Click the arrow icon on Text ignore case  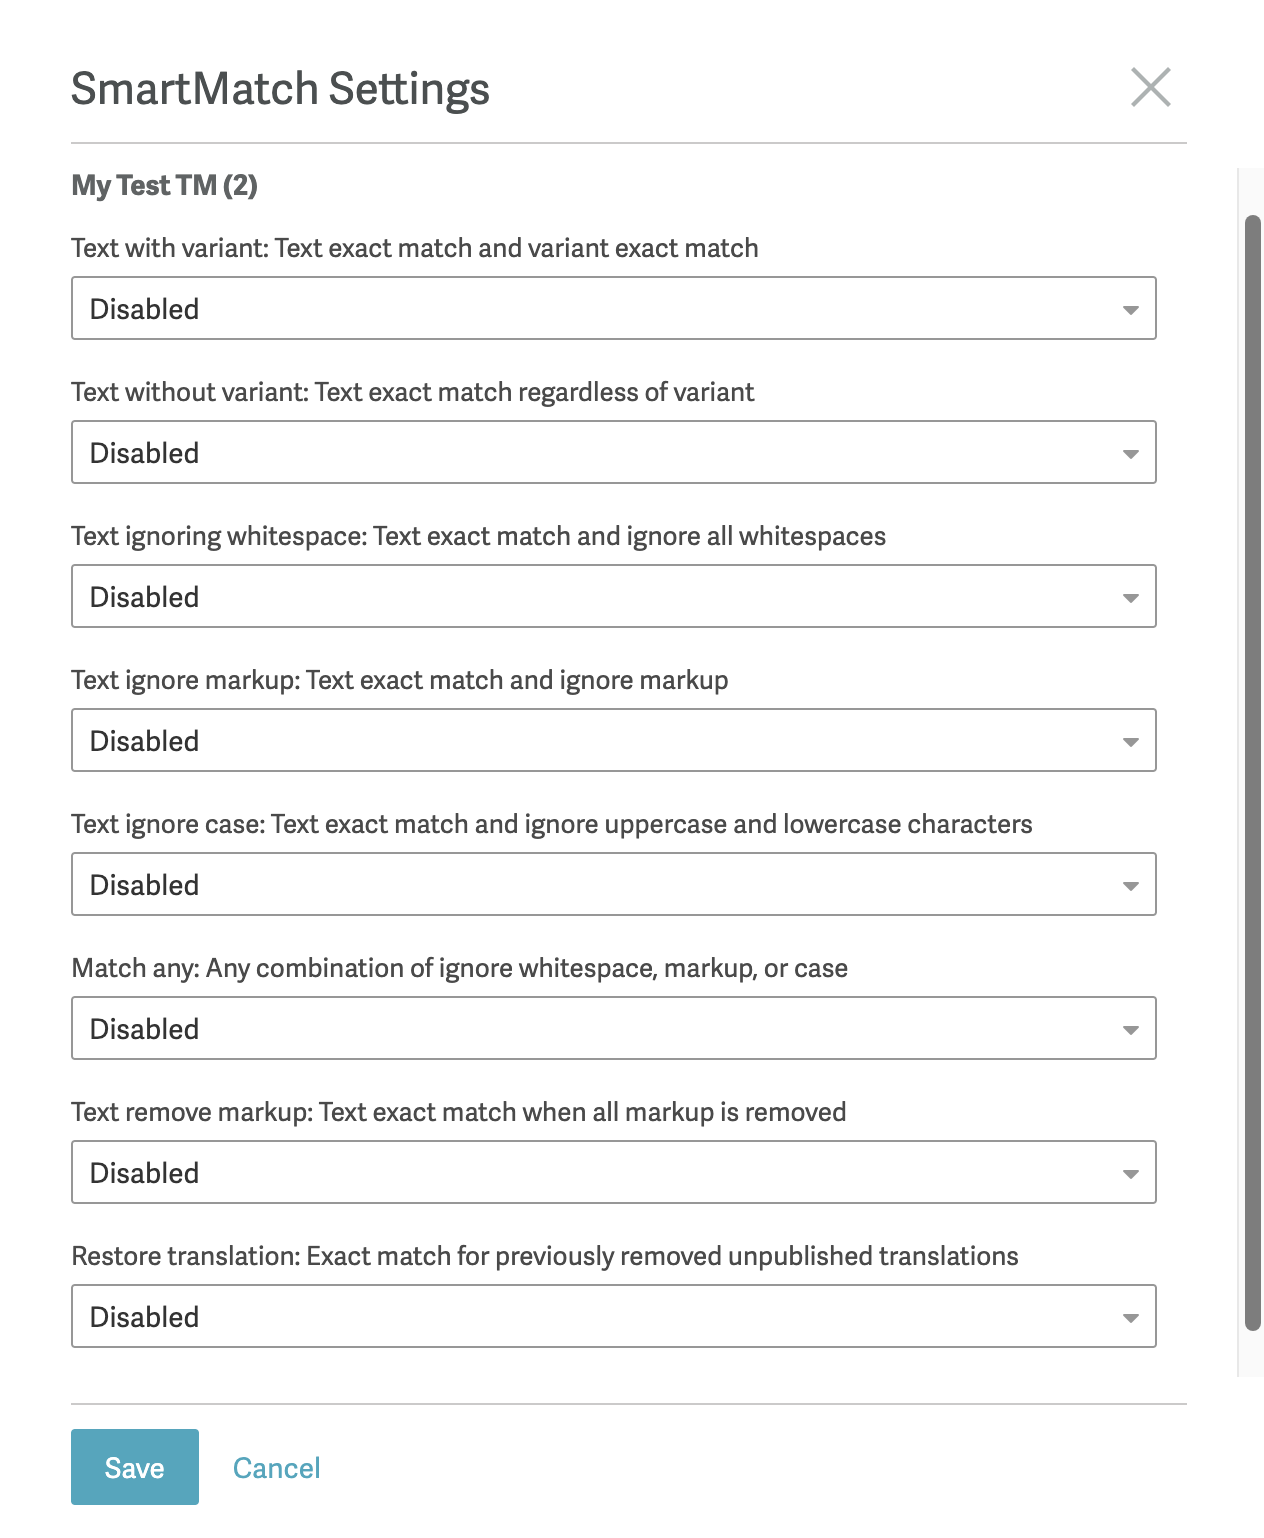click(x=1131, y=886)
